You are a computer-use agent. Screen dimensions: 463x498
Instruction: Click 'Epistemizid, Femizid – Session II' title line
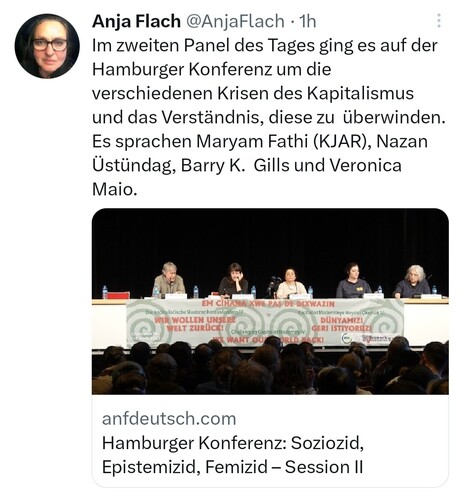pos(232,467)
